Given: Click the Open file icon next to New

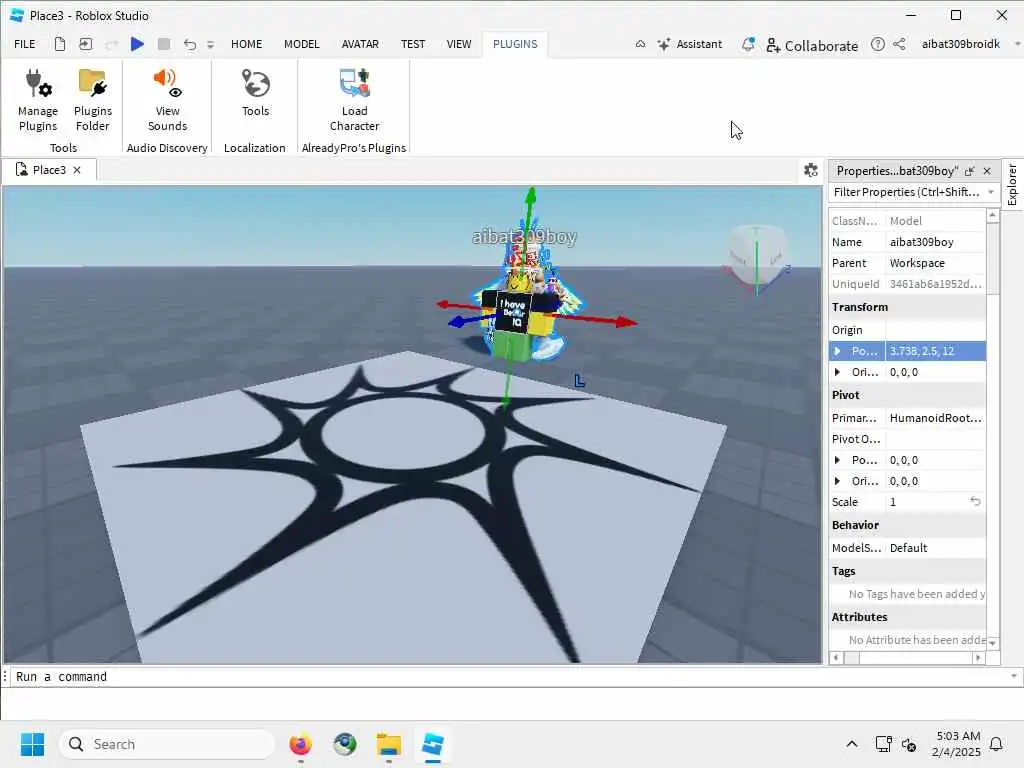Looking at the screenshot, I should coord(86,44).
